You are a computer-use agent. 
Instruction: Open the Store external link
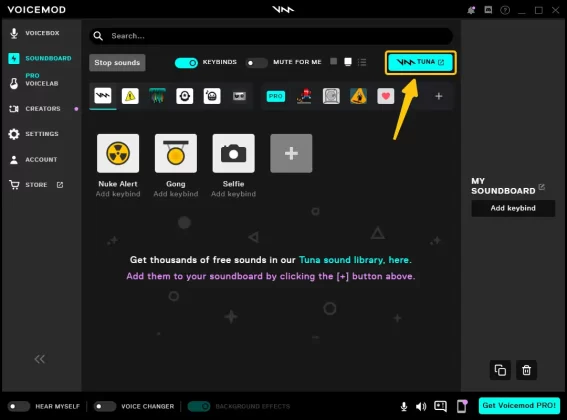(x=60, y=185)
